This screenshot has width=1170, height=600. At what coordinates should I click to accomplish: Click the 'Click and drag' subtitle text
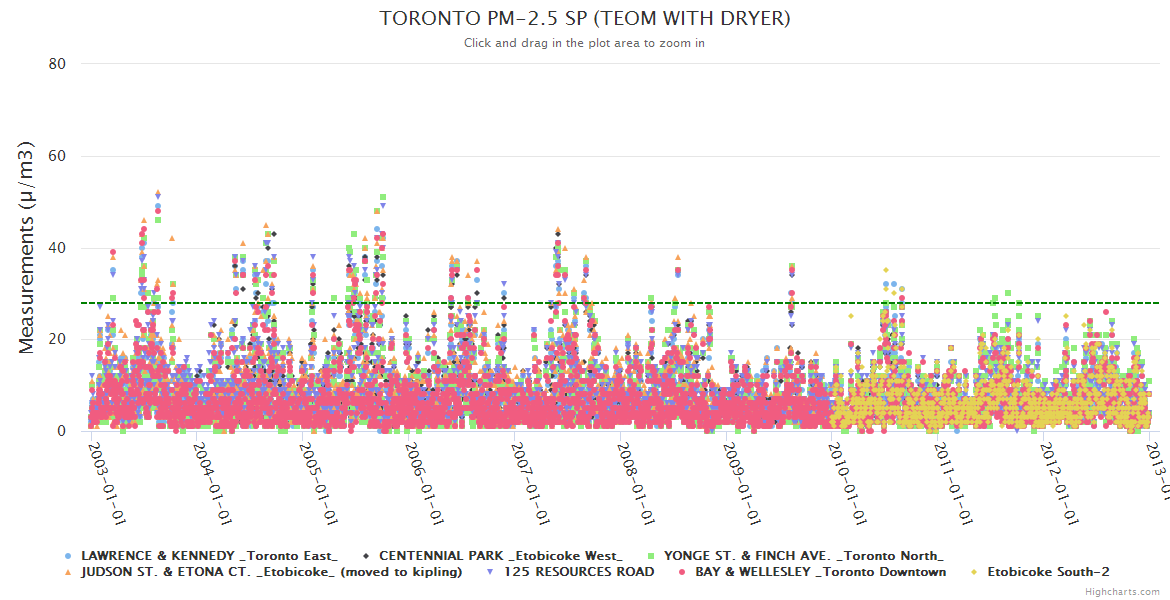point(585,43)
